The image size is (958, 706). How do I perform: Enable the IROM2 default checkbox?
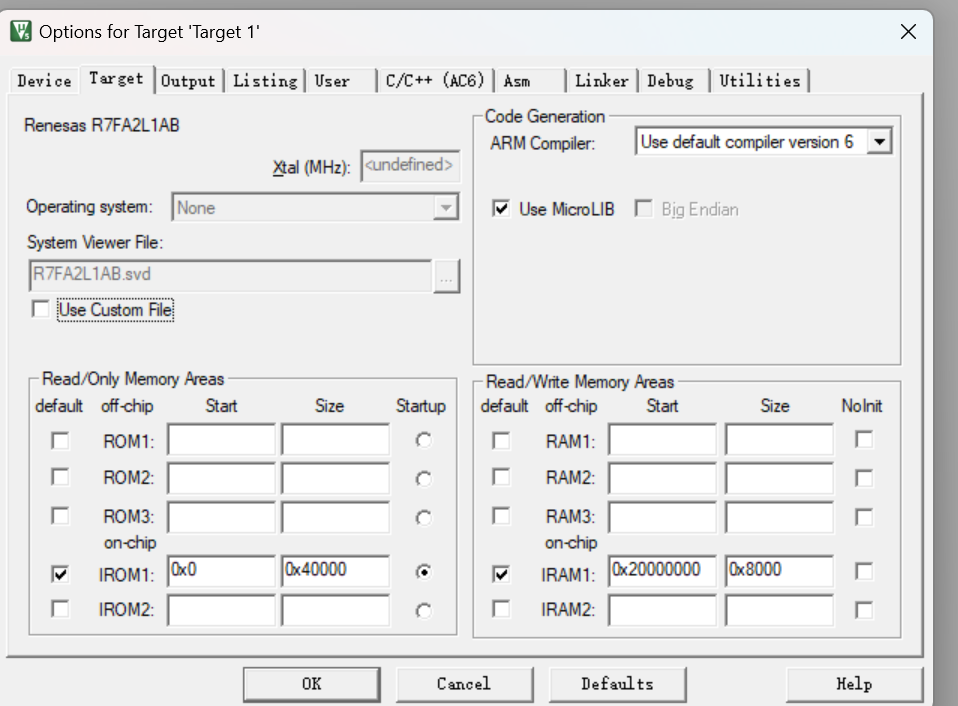60,610
